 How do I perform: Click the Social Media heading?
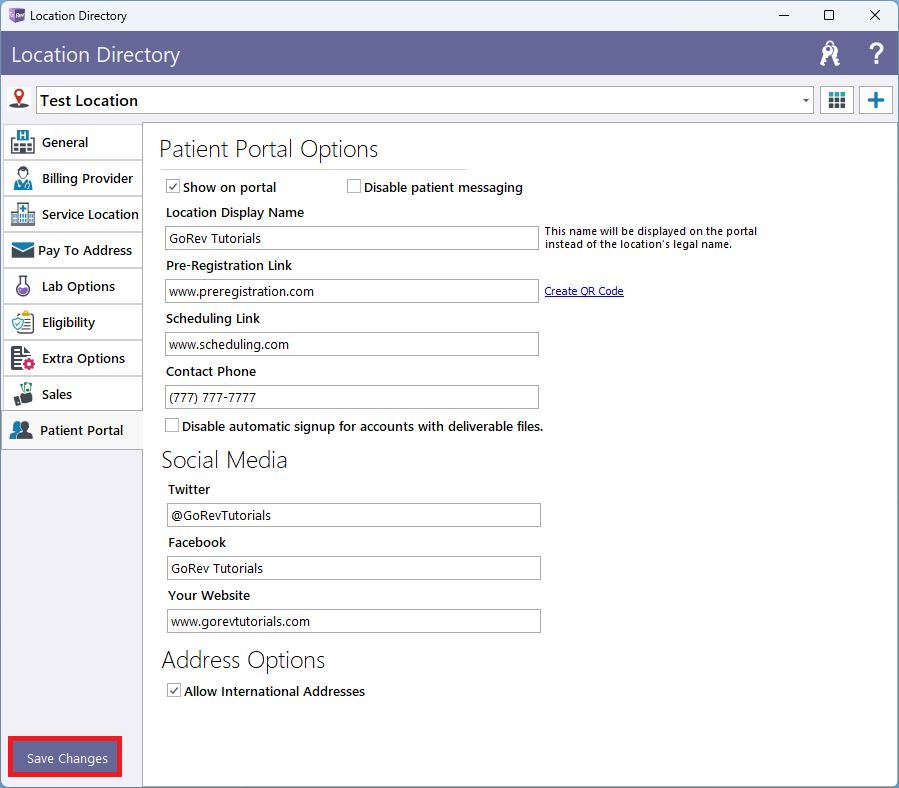coord(224,460)
